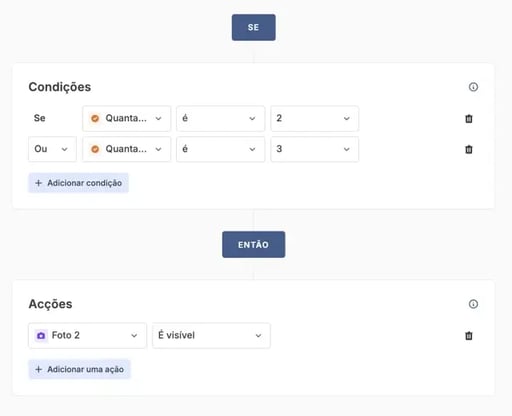
Task: Click the orange check icon in first Quanta field
Action: pos(95,118)
